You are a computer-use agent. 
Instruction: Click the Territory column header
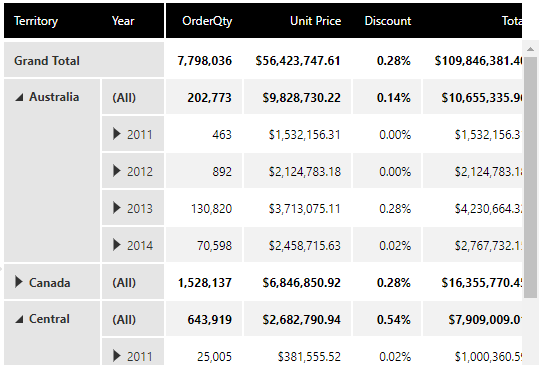coord(36,21)
